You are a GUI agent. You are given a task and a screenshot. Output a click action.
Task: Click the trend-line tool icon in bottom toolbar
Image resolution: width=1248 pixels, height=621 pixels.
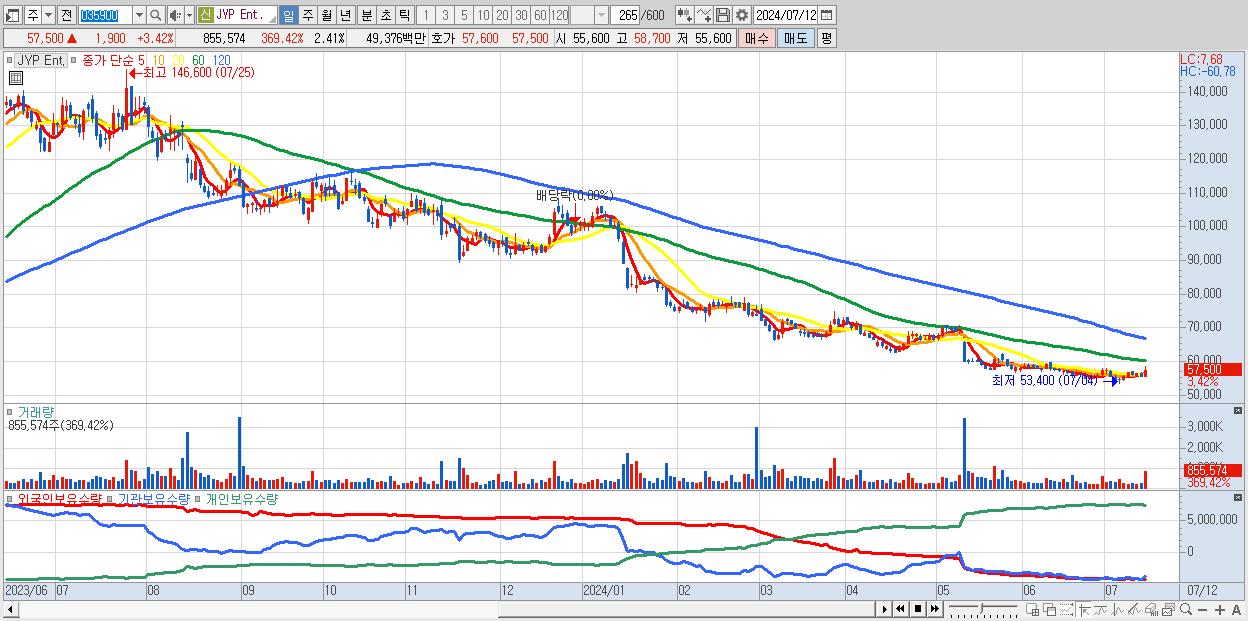tap(1100, 610)
